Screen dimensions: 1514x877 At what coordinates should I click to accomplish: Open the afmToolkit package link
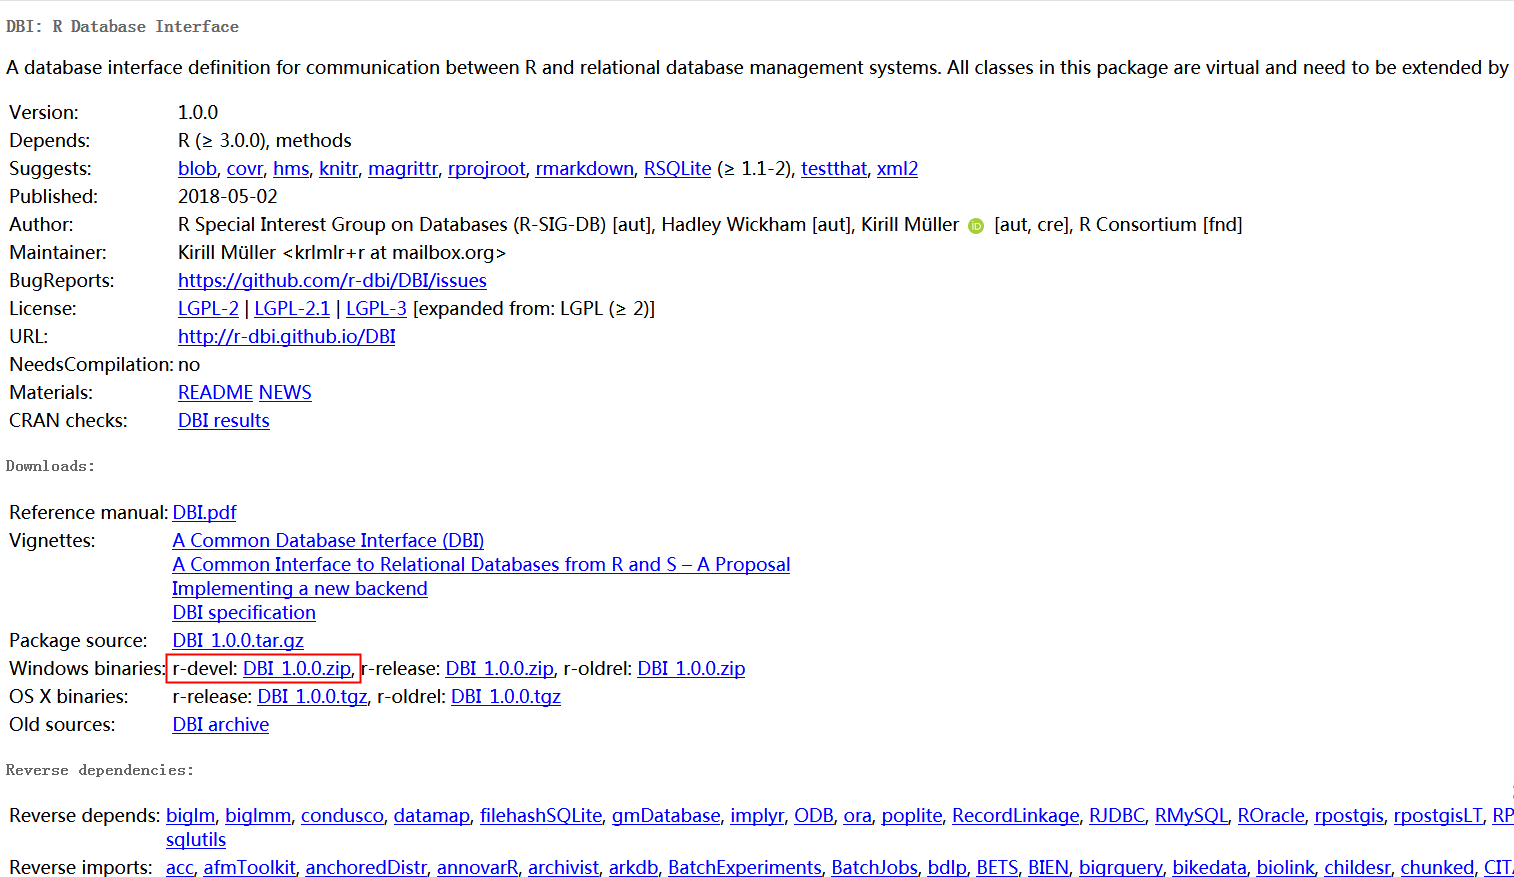[250, 867]
